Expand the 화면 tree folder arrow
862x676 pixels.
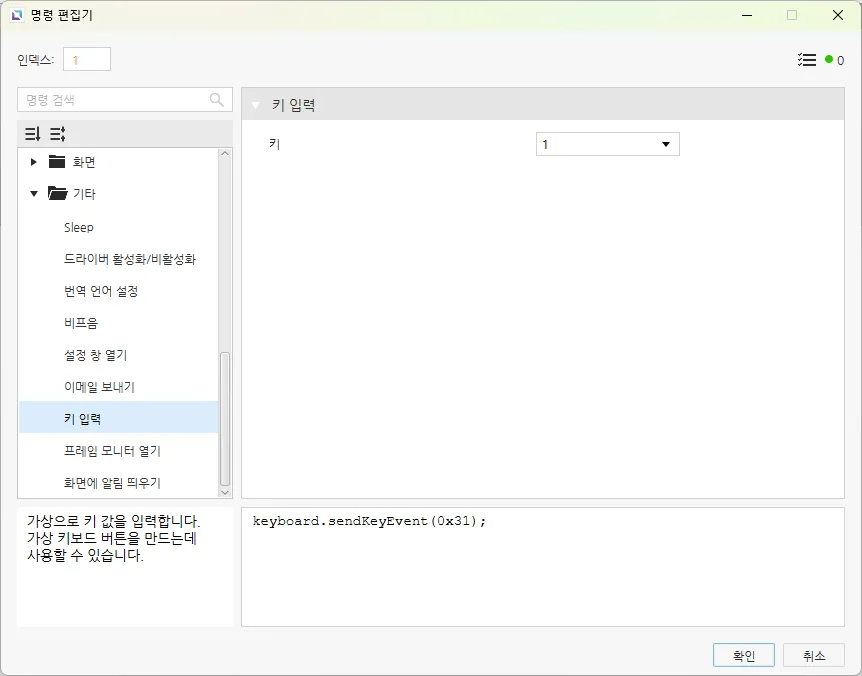click(34, 162)
